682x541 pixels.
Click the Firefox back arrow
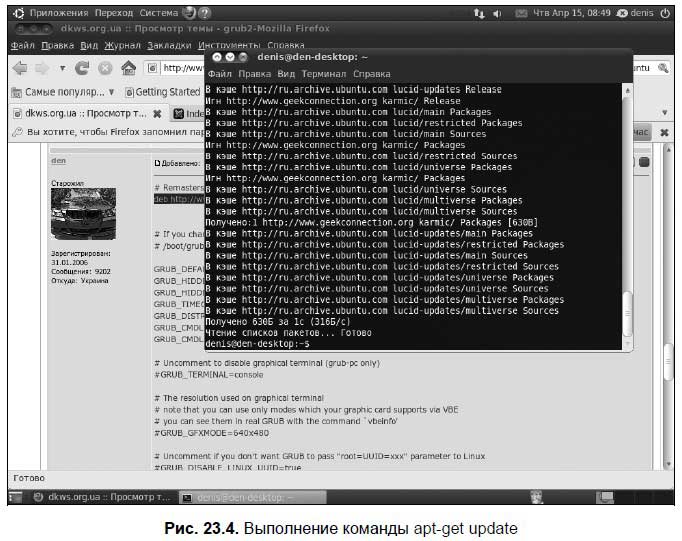[x=20, y=68]
